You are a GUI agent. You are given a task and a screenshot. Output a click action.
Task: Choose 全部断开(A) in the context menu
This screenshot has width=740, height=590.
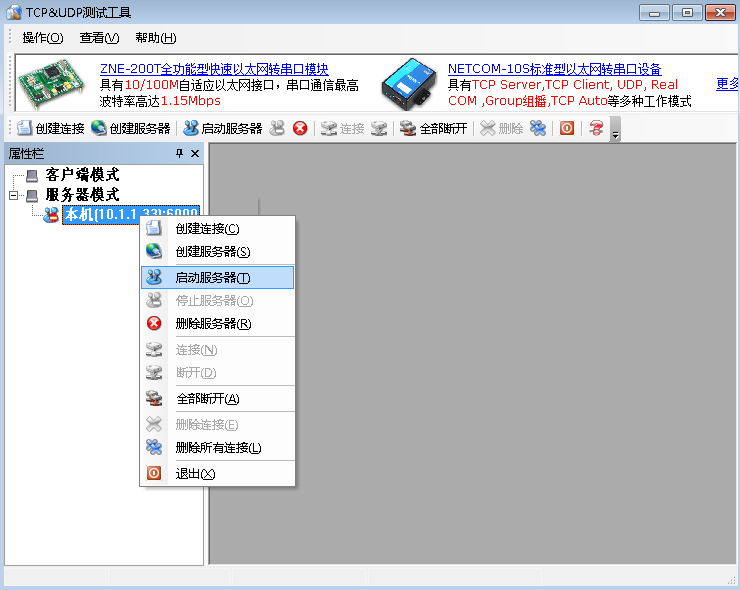[x=217, y=399]
